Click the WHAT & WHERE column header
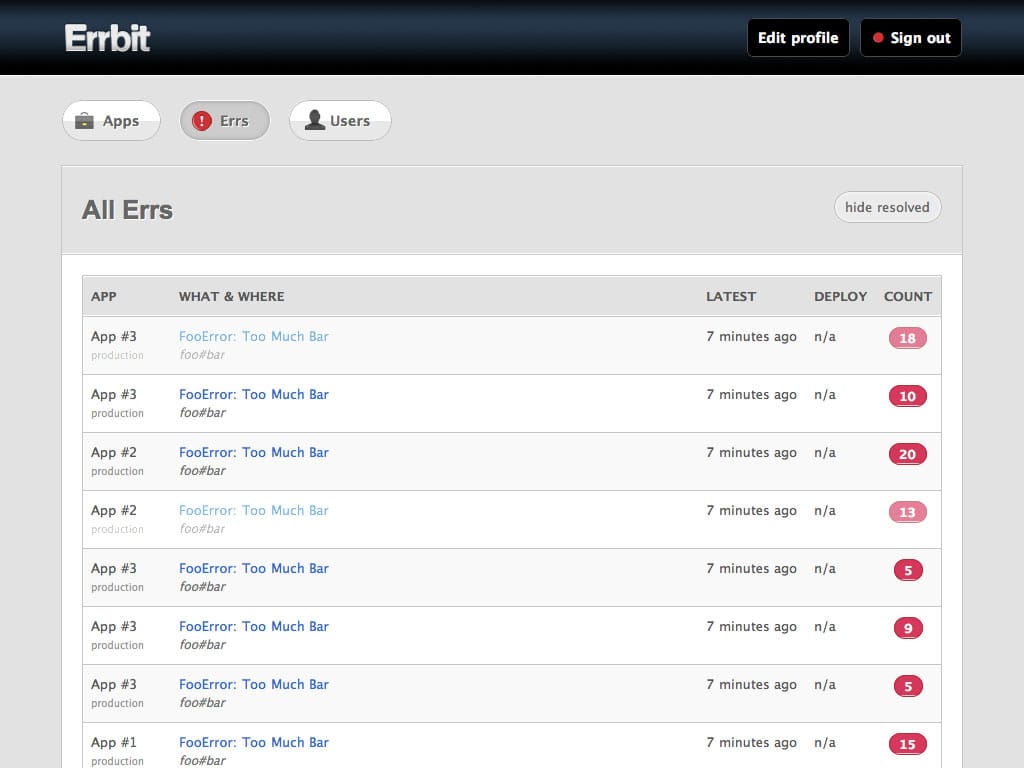This screenshot has height=768, width=1024. [231, 296]
